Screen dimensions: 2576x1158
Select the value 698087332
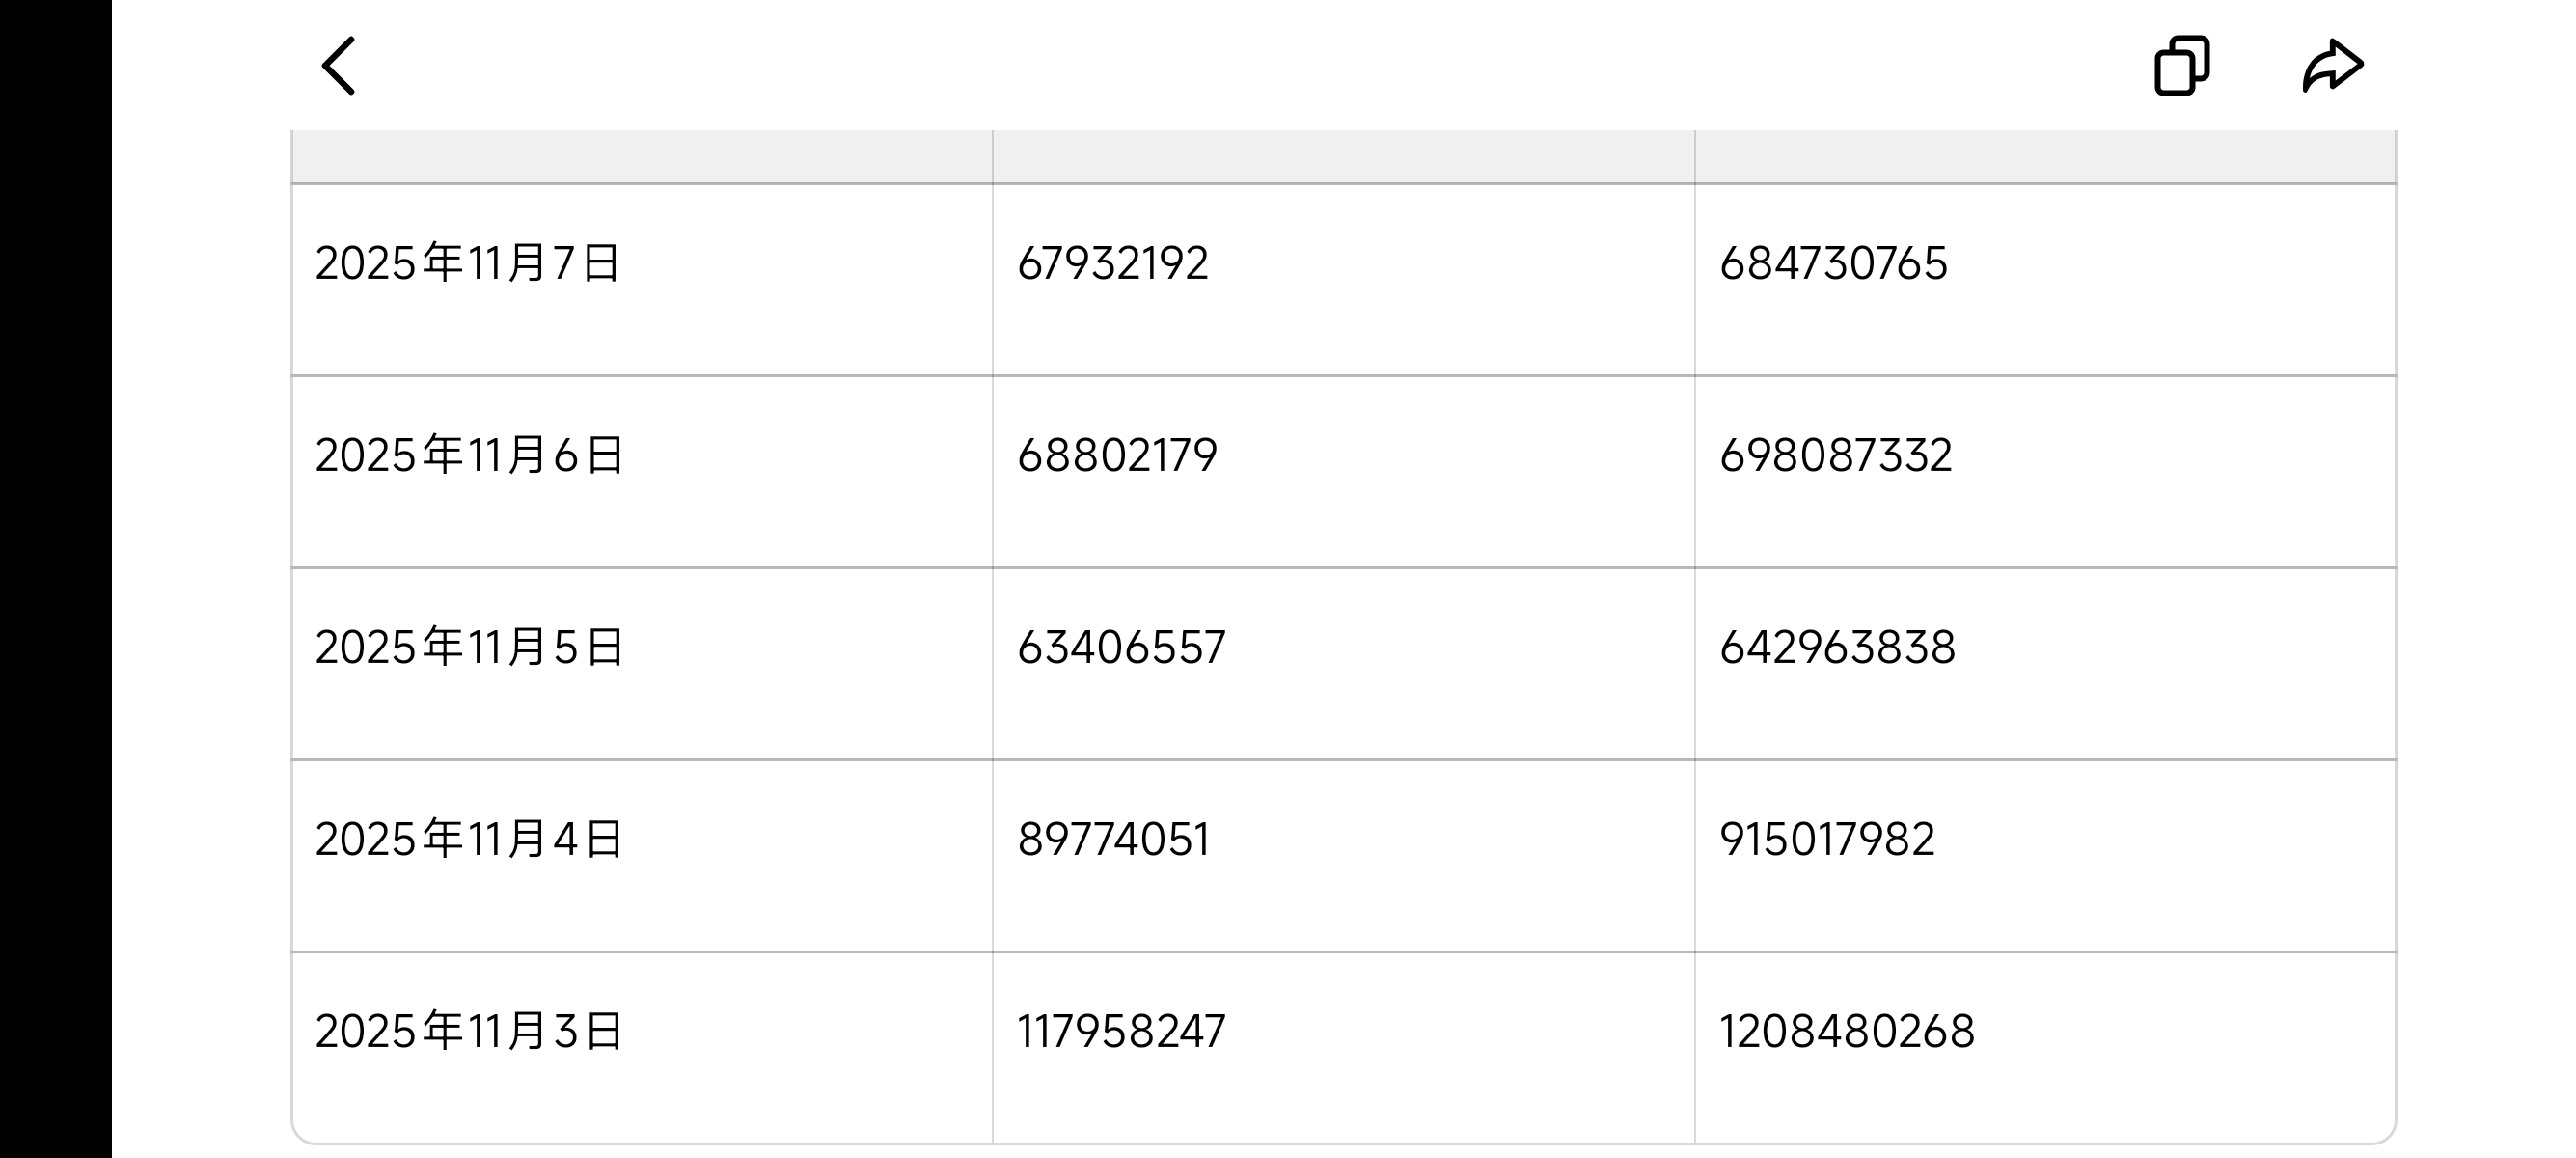[1835, 456]
